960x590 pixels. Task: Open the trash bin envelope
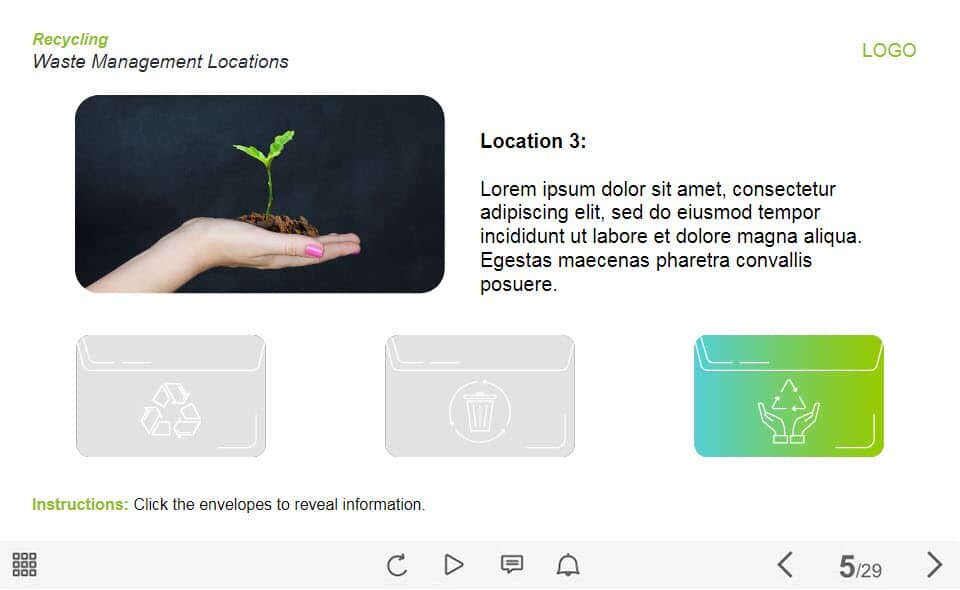[480, 395]
